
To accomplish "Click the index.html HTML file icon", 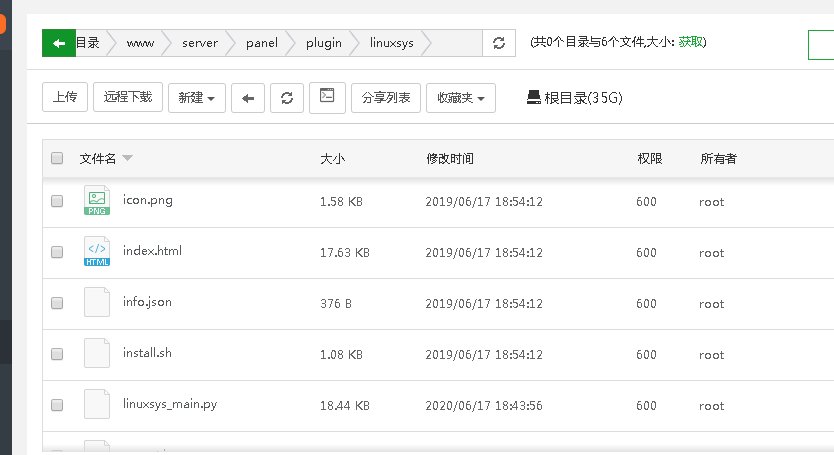I will (x=97, y=252).
